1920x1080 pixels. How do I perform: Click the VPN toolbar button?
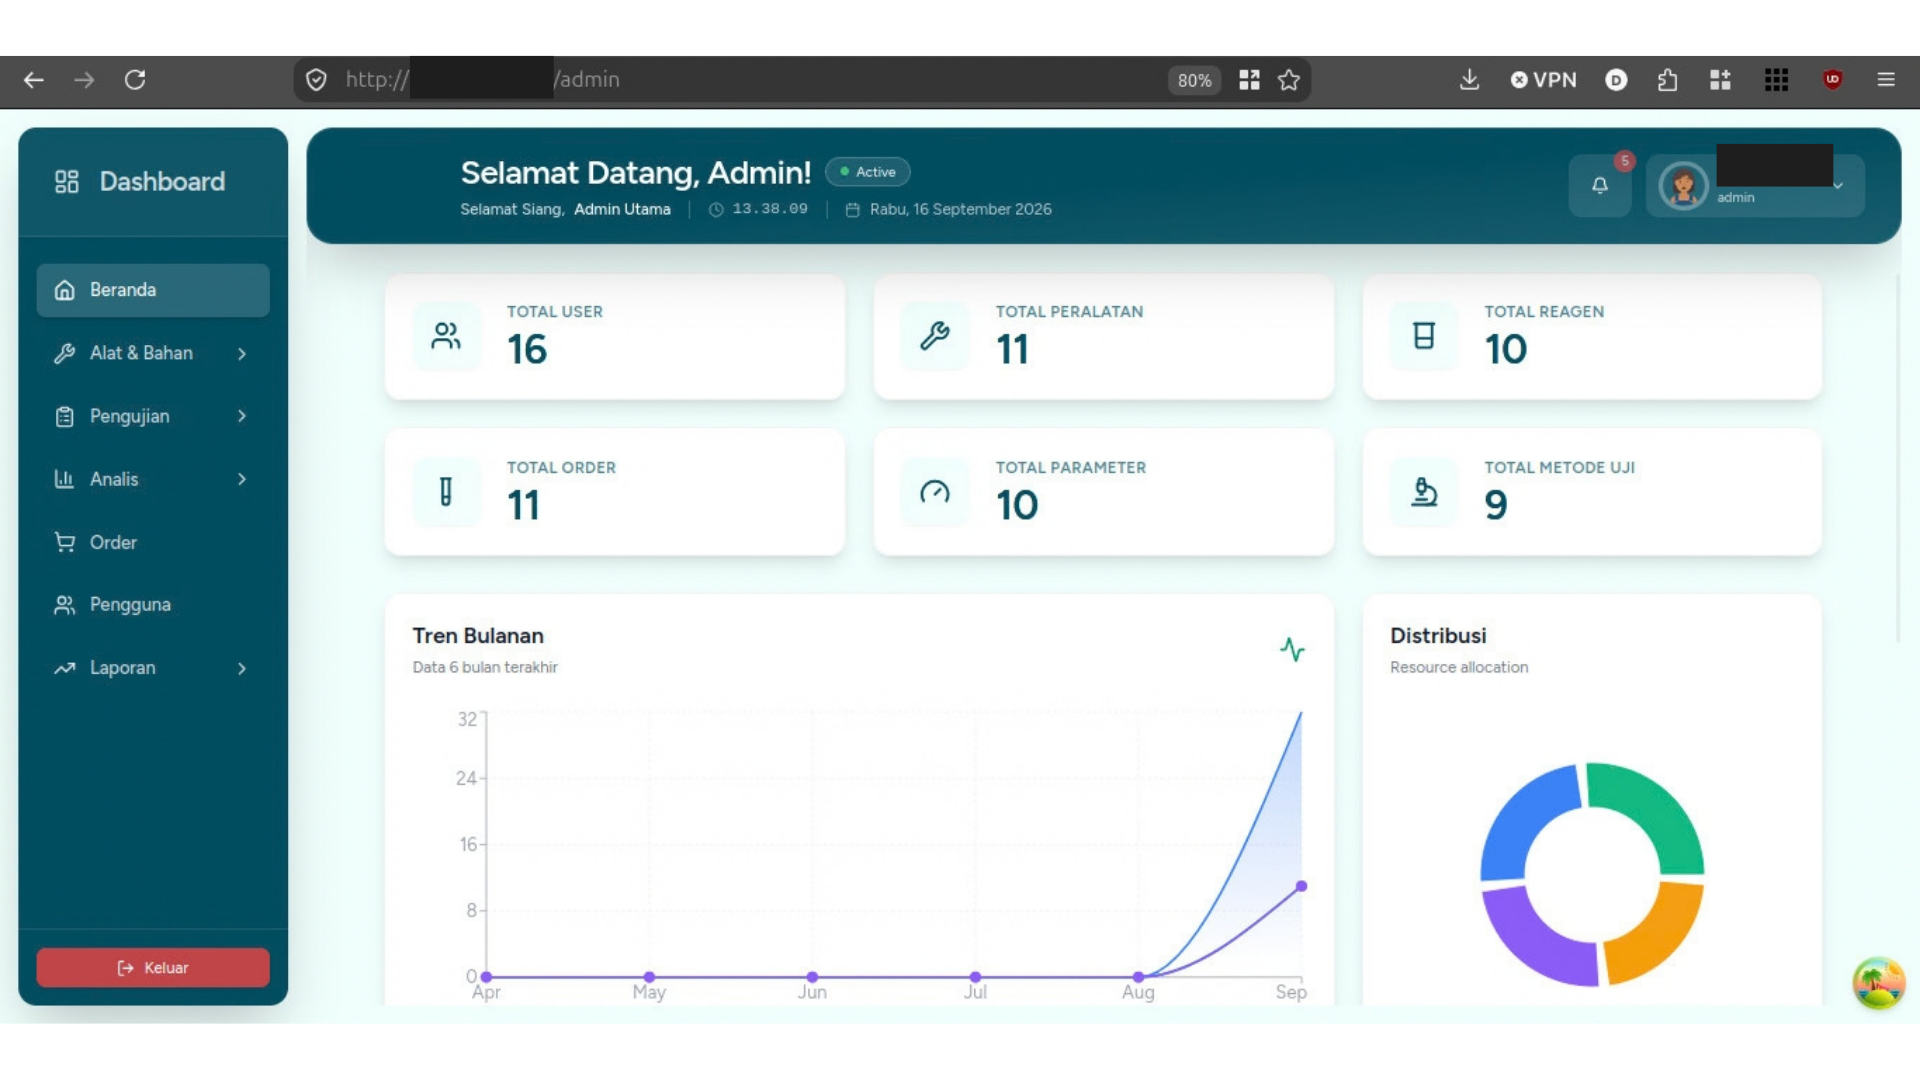coord(1543,80)
